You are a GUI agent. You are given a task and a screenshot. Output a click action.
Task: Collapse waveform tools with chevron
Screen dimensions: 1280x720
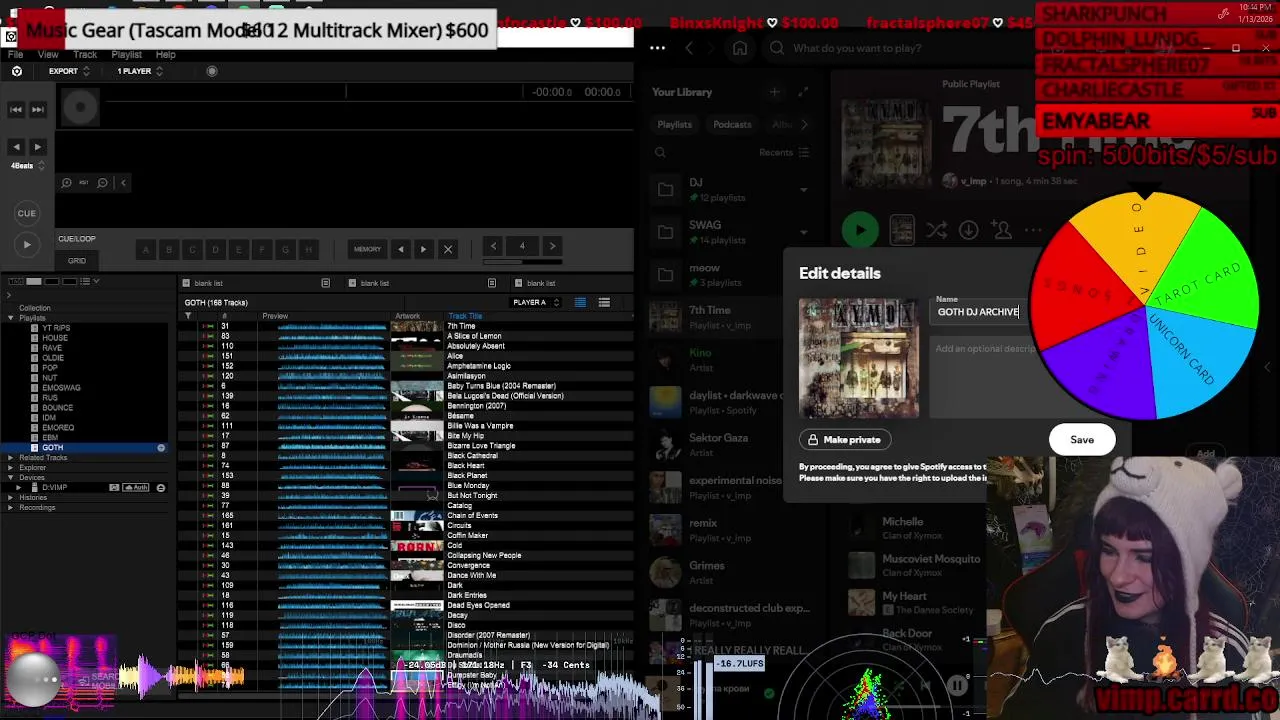tap(123, 182)
